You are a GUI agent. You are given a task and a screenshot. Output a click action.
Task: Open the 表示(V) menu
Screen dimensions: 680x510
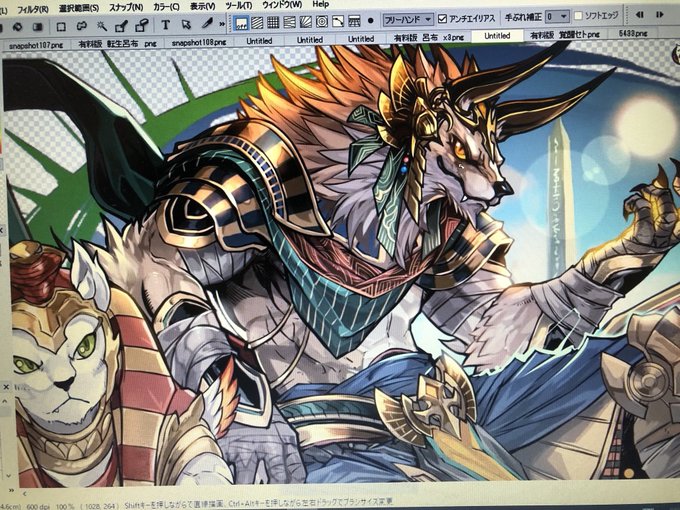(x=203, y=6)
